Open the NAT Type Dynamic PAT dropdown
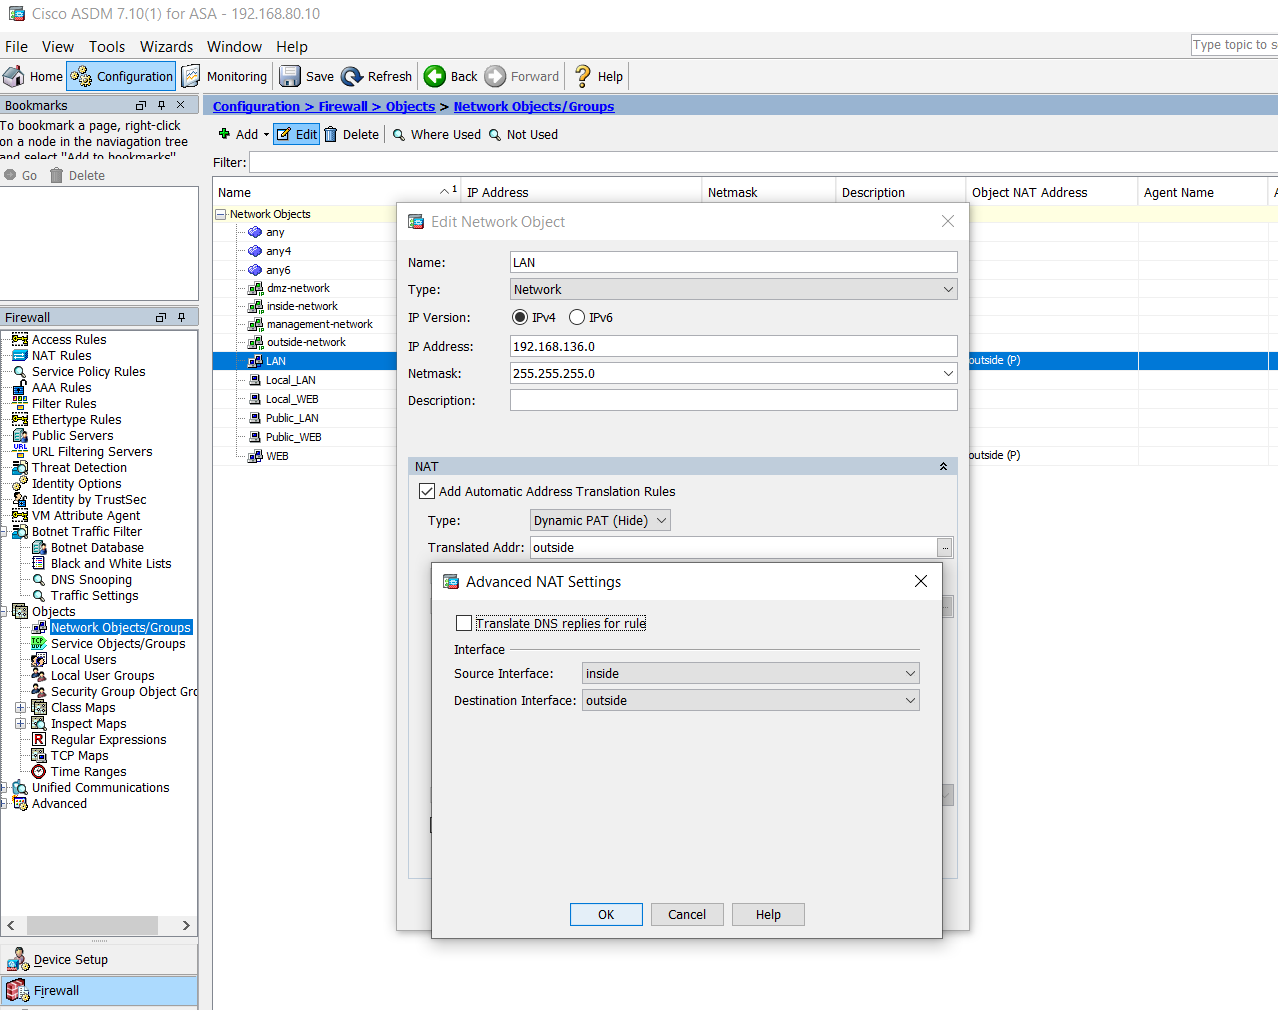The image size is (1278, 1010). click(x=600, y=521)
